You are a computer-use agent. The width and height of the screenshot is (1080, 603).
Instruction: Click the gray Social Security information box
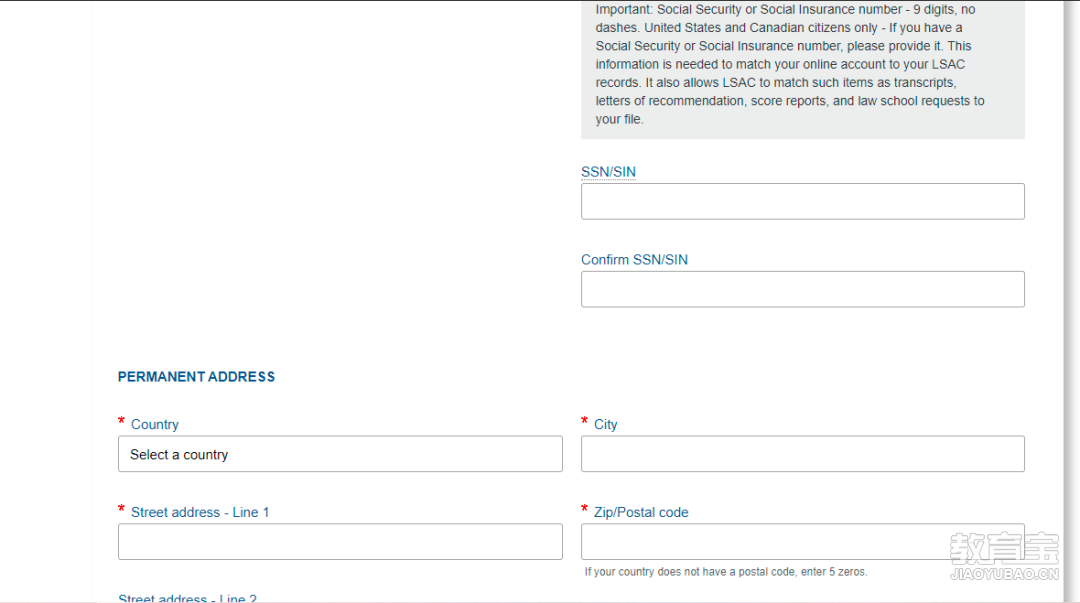click(802, 69)
